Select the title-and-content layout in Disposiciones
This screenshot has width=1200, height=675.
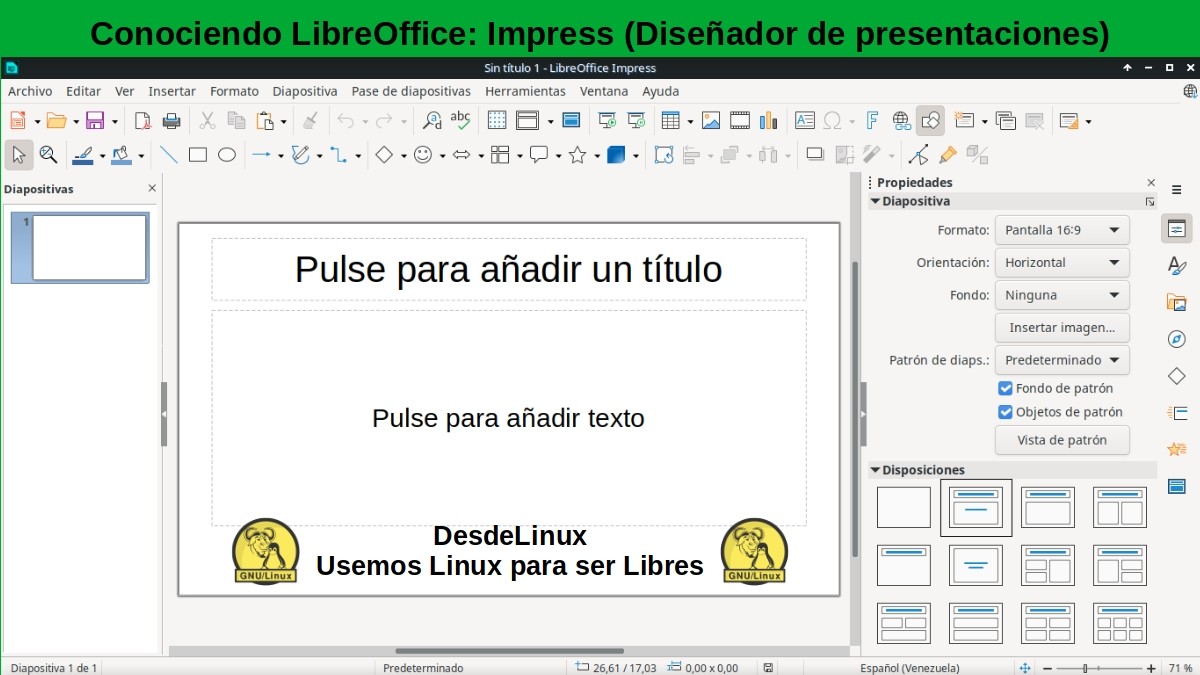pyautogui.click(x=975, y=506)
